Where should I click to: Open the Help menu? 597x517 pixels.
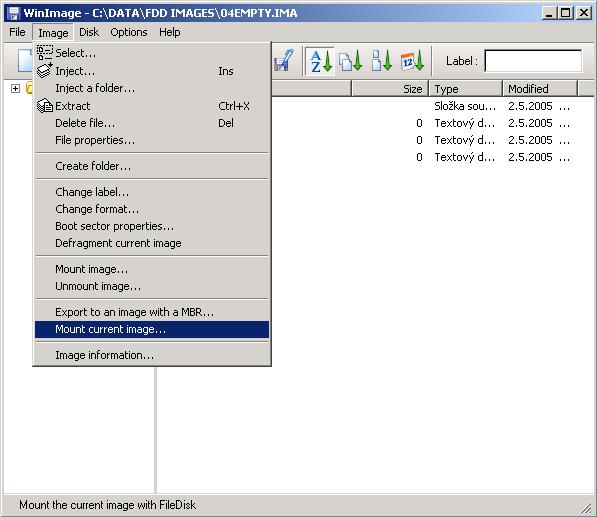(169, 32)
